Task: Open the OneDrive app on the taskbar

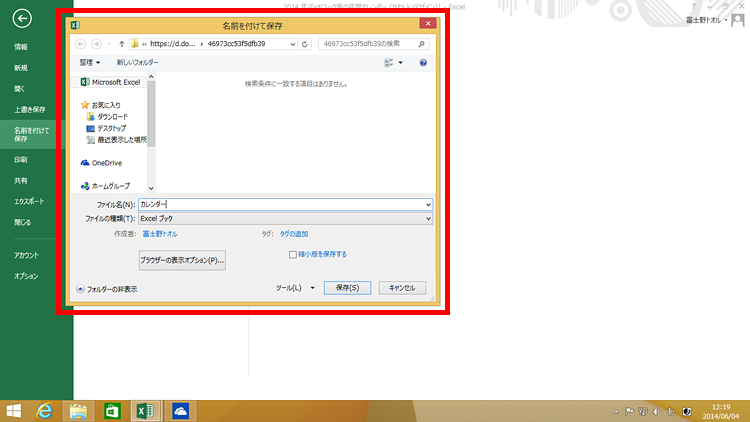Action: (x=181, y=410)
